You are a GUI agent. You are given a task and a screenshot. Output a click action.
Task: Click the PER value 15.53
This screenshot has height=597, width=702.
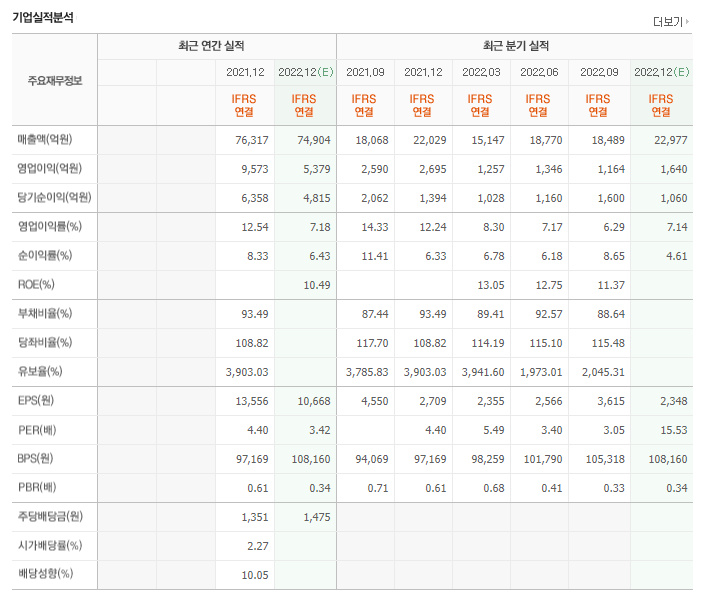[674, 430]
